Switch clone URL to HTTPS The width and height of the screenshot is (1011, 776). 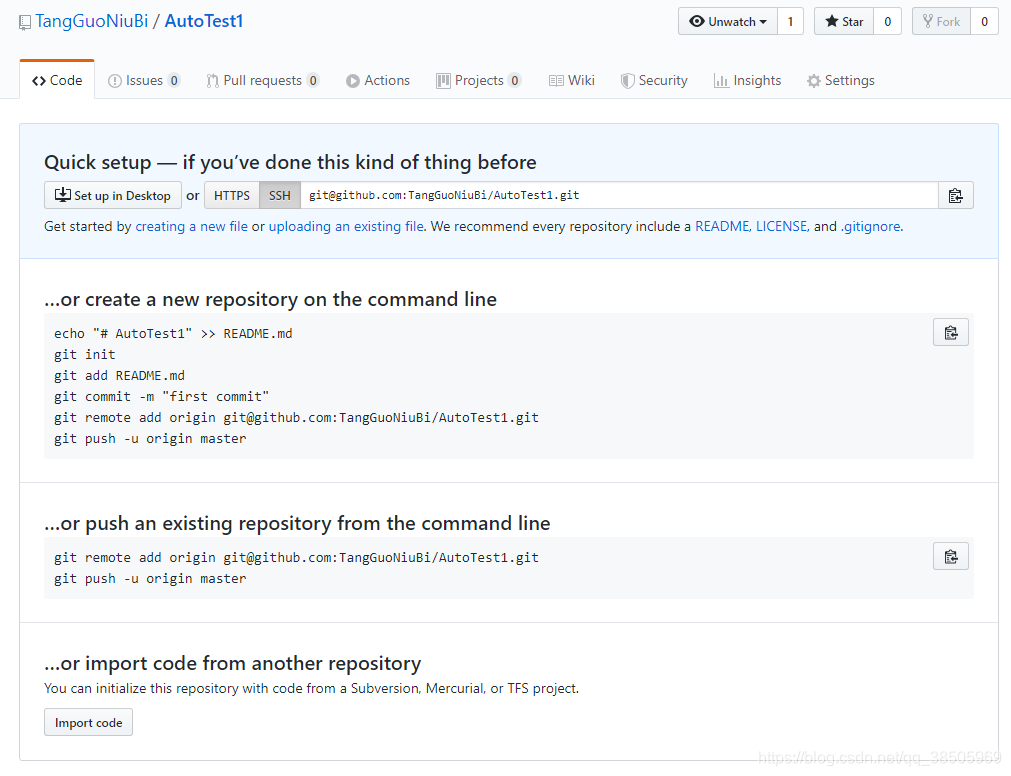(231, 195)
